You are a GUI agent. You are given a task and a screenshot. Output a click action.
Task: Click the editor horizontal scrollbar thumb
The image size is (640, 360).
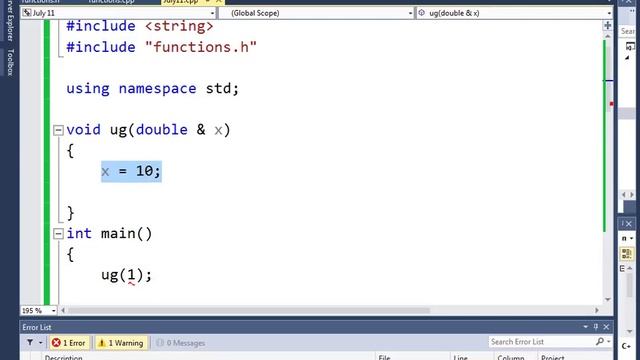coord(249,311)
